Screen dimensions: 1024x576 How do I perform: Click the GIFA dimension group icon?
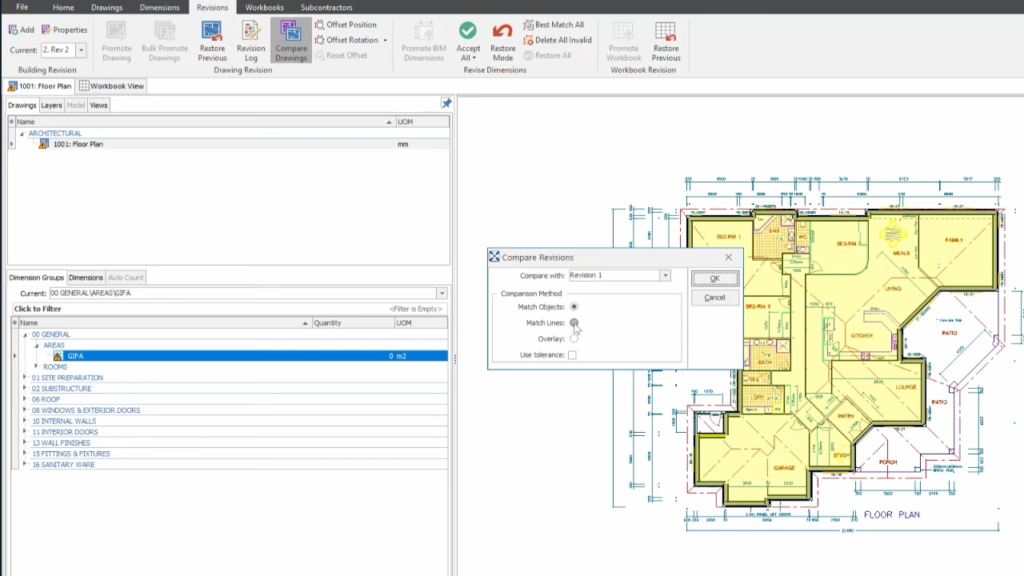coord(57,356)
